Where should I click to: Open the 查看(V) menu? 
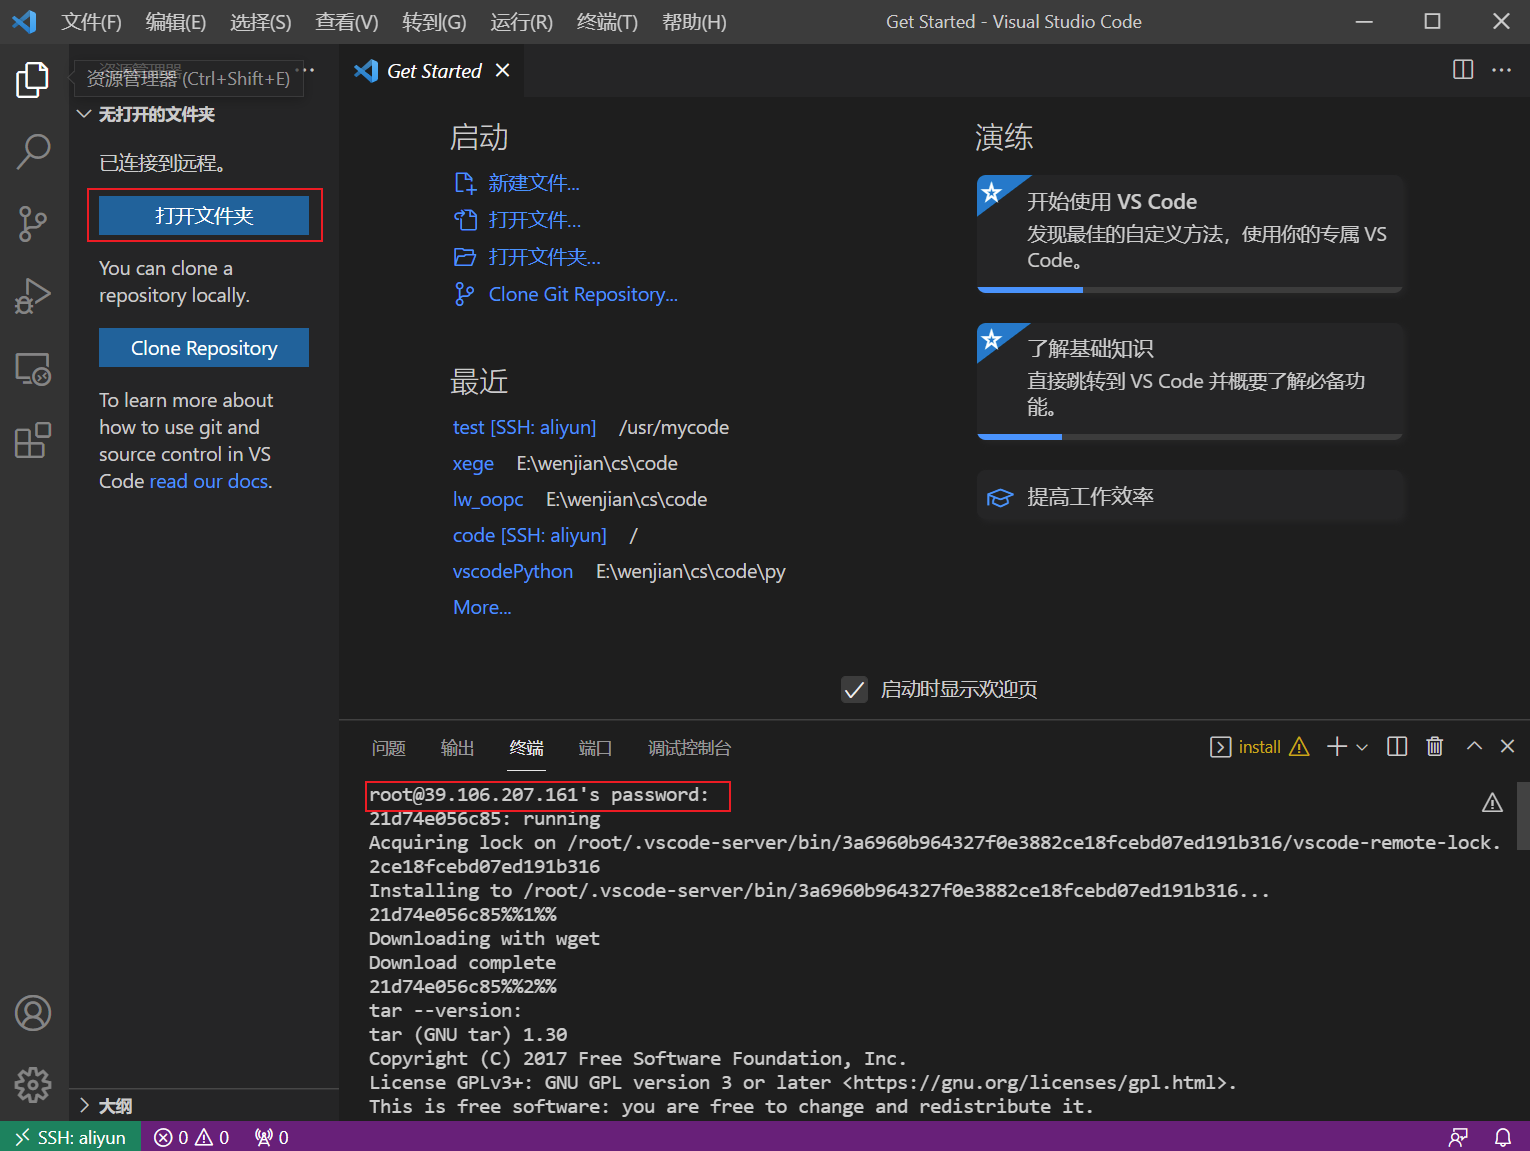pyautogui.click(x=346, y=22)
